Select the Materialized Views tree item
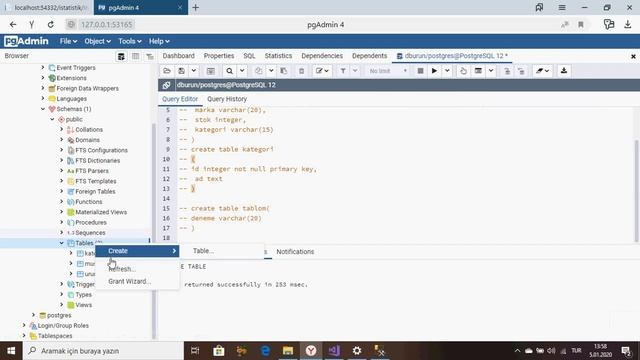This screenshot has height=360, width=640. tap(101, 212)
